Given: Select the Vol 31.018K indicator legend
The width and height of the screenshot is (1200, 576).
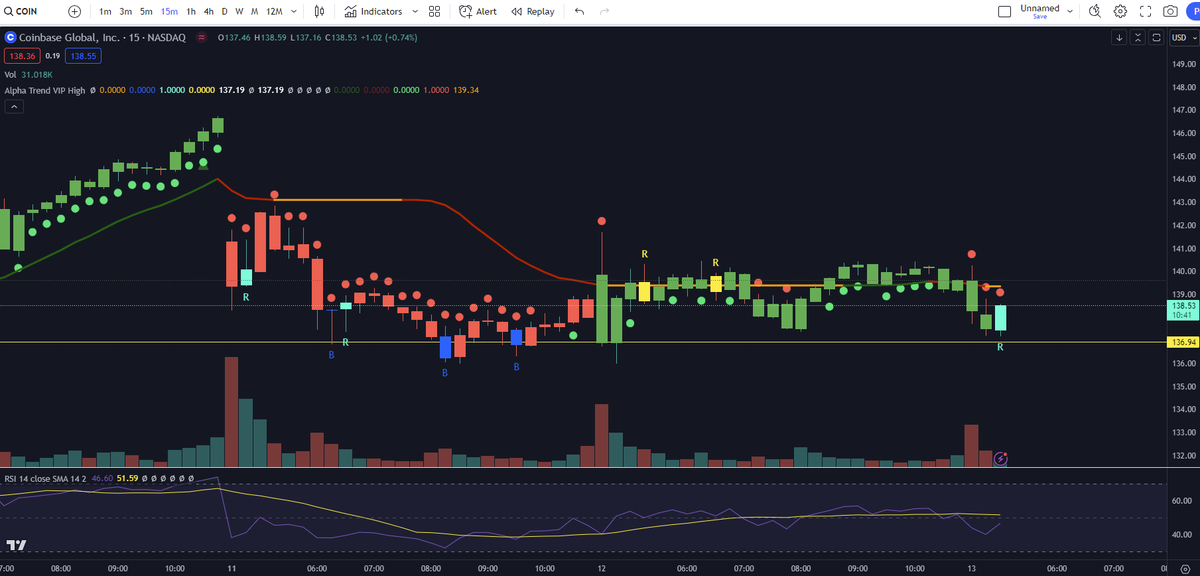Looking at the screenshot, I should 28,74.
